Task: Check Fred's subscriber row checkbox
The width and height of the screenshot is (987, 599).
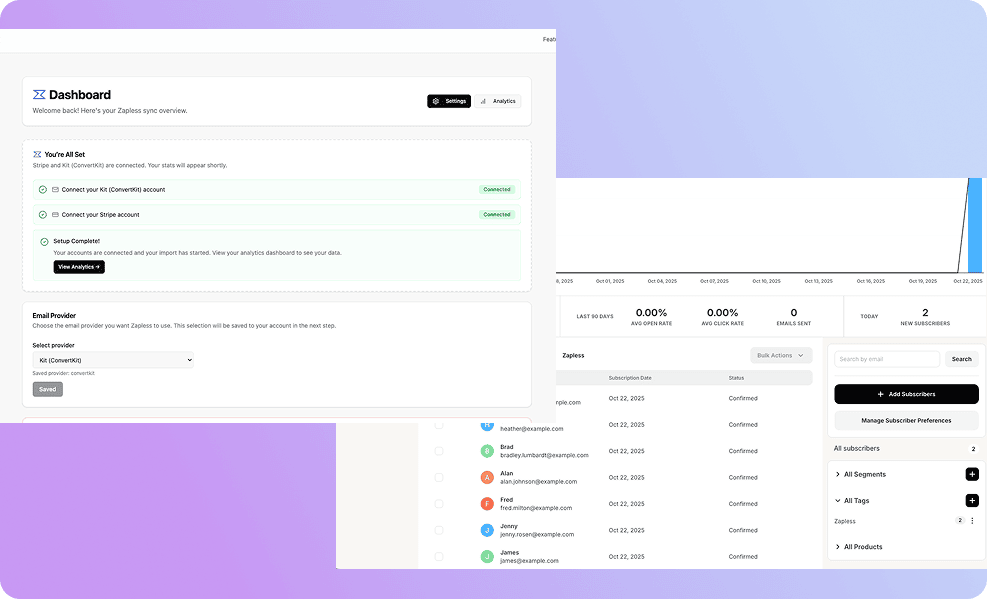Action: (437, 503)
